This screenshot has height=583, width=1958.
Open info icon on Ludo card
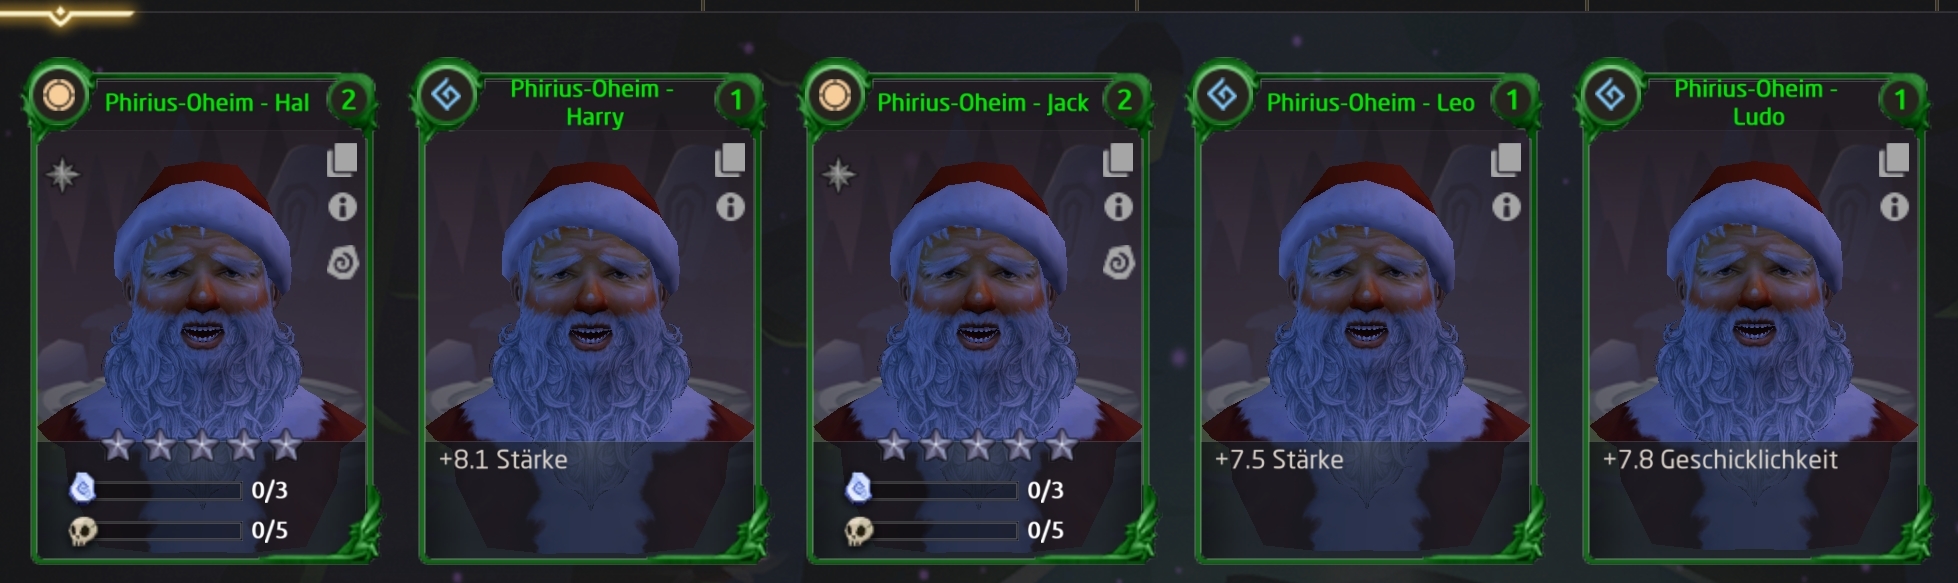pos(1894,207)
